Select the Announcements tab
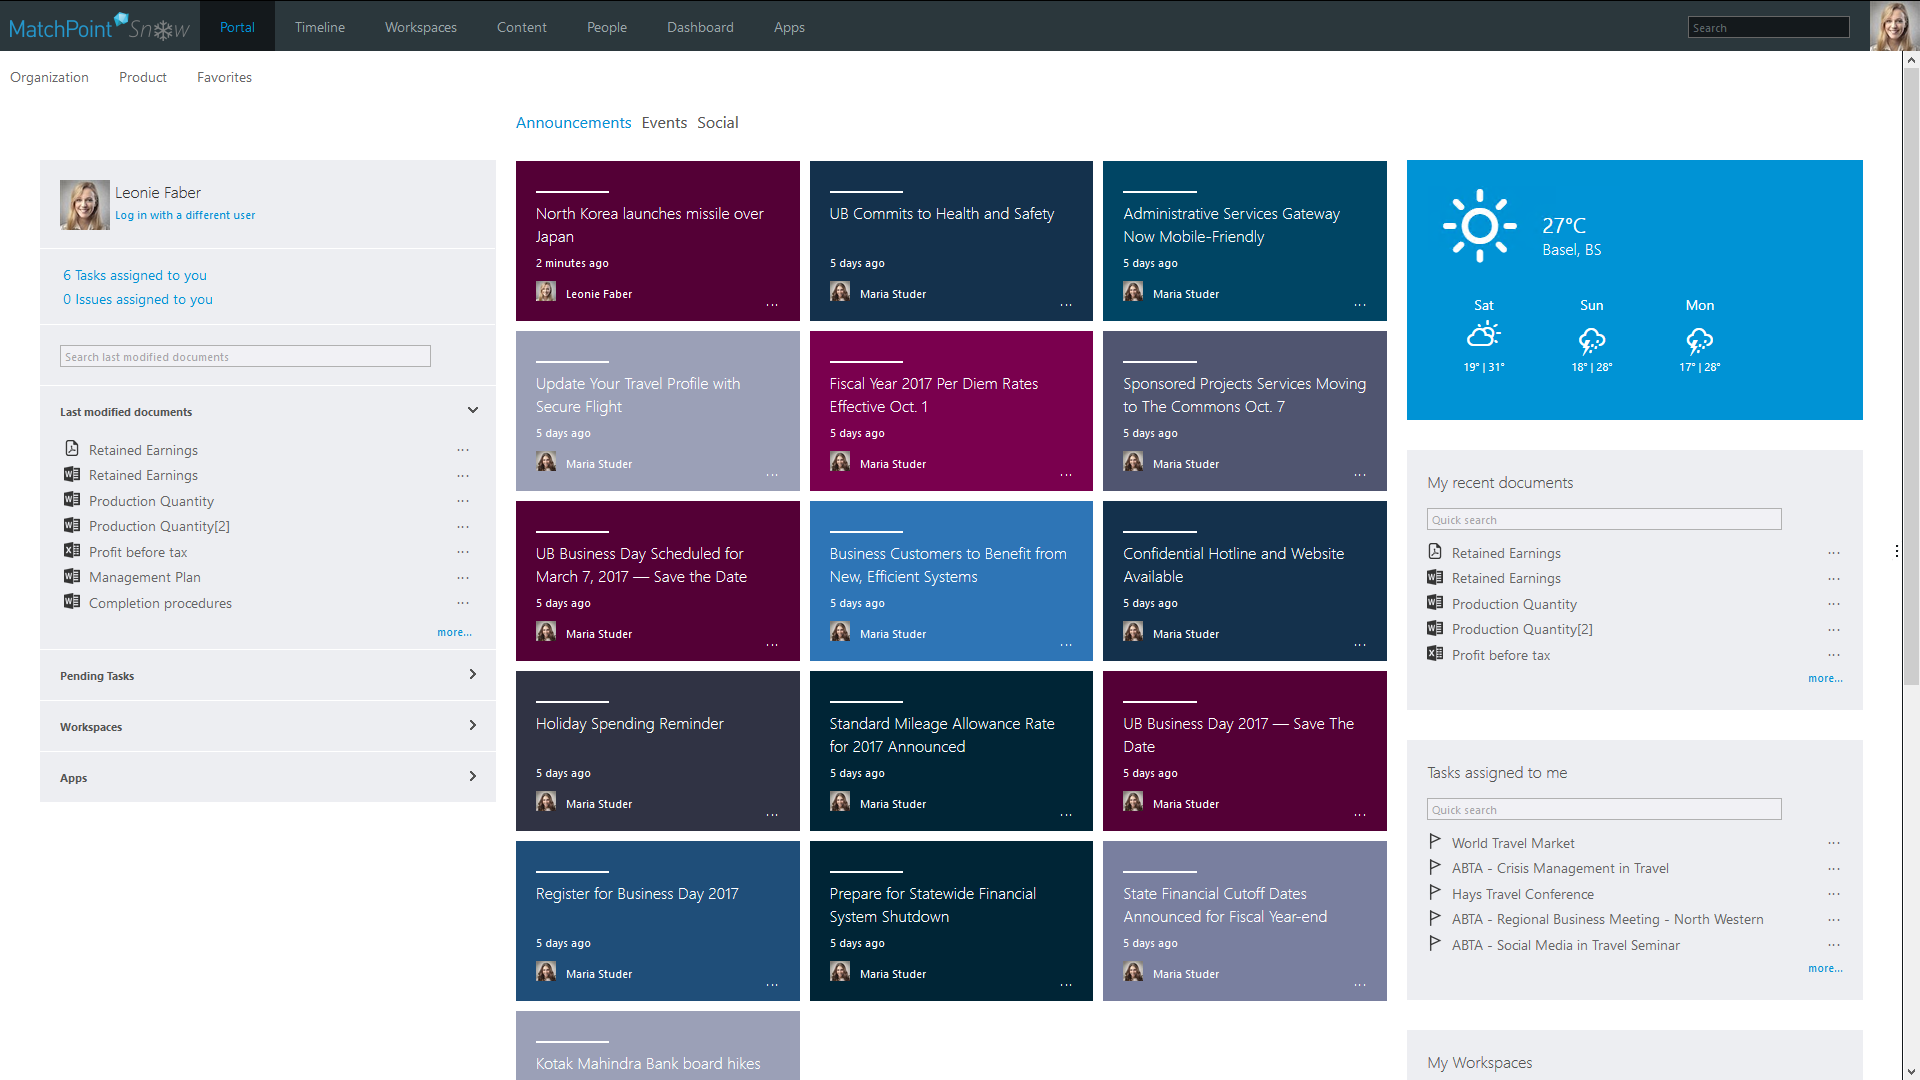This screenshot has height=1080, width=1920. (x=574, y=122)
